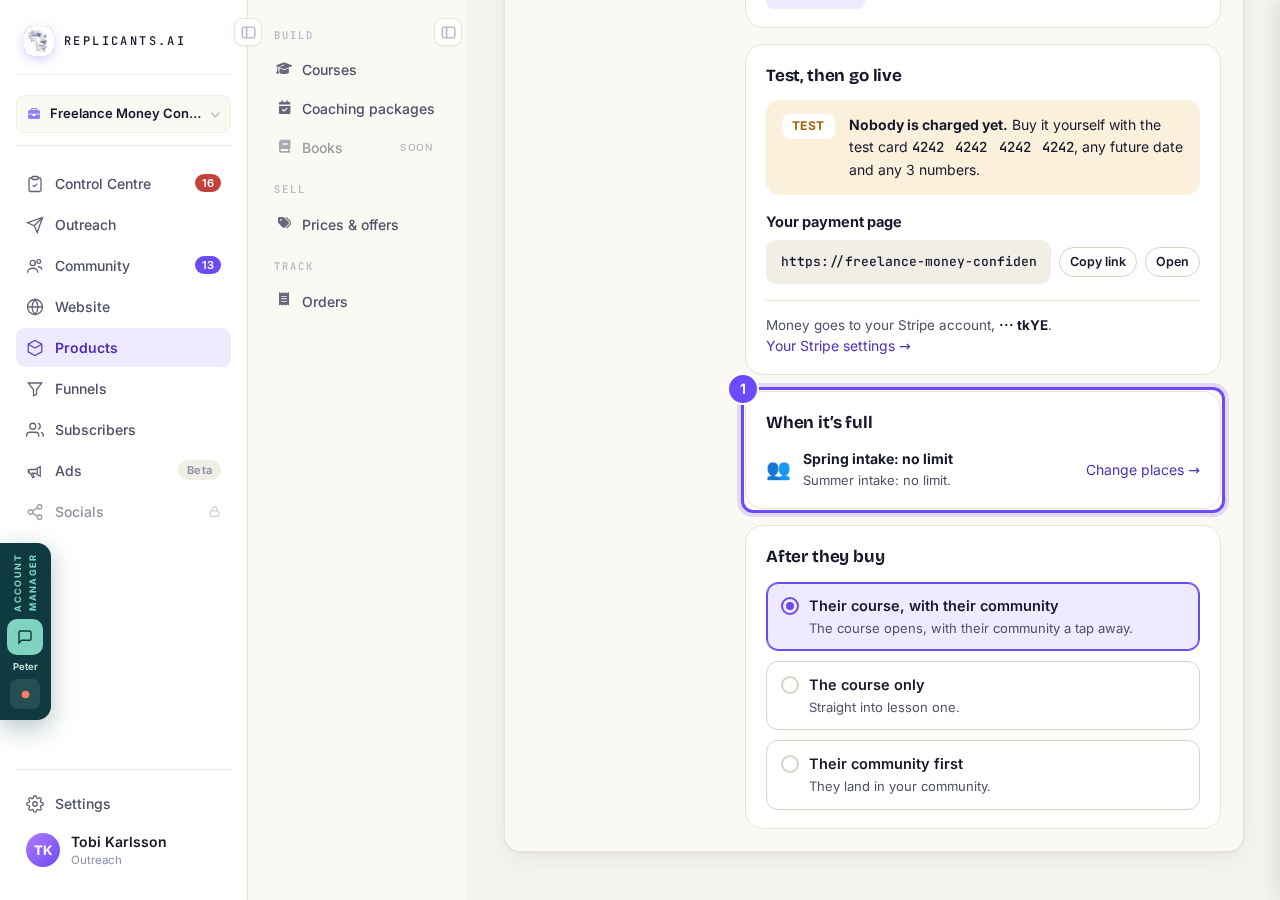Viewport: 1280px width, 900px height.
Task: Click the payment page URL field
Action: click(908, 262)
